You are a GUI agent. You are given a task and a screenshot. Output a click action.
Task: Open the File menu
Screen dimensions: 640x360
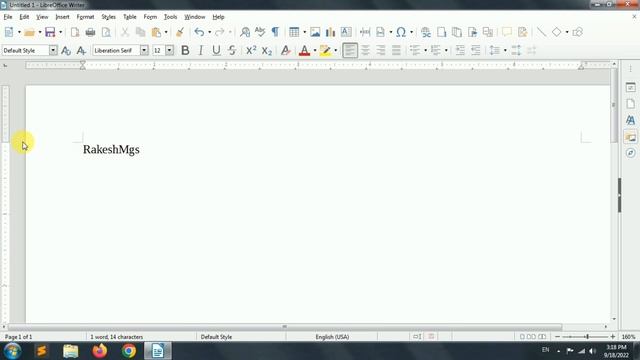[8, 17]
